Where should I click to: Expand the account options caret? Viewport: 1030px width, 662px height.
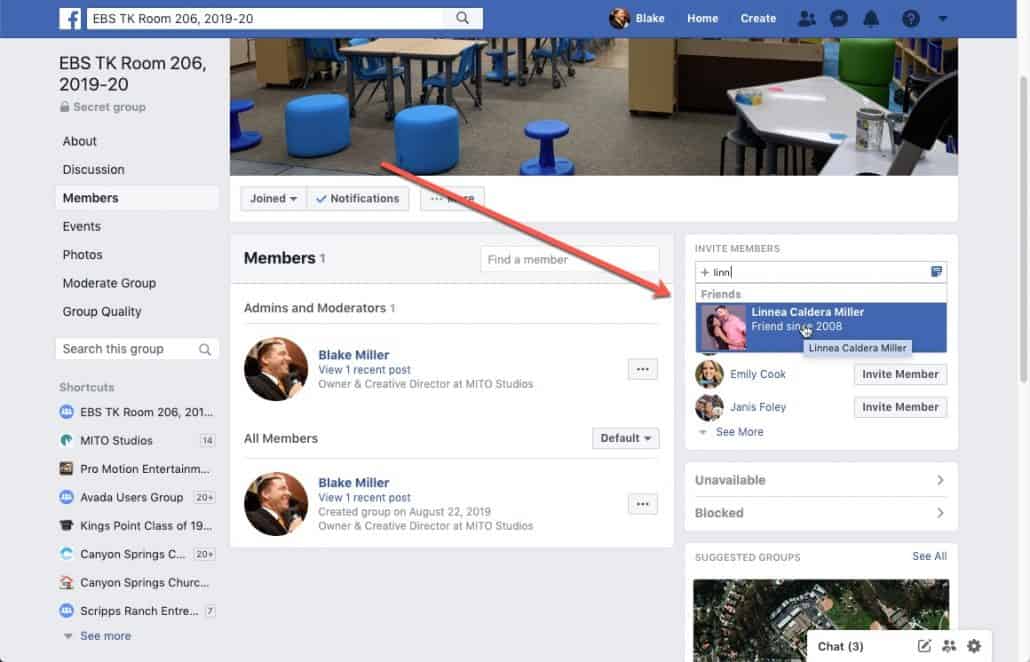(941, 17)
